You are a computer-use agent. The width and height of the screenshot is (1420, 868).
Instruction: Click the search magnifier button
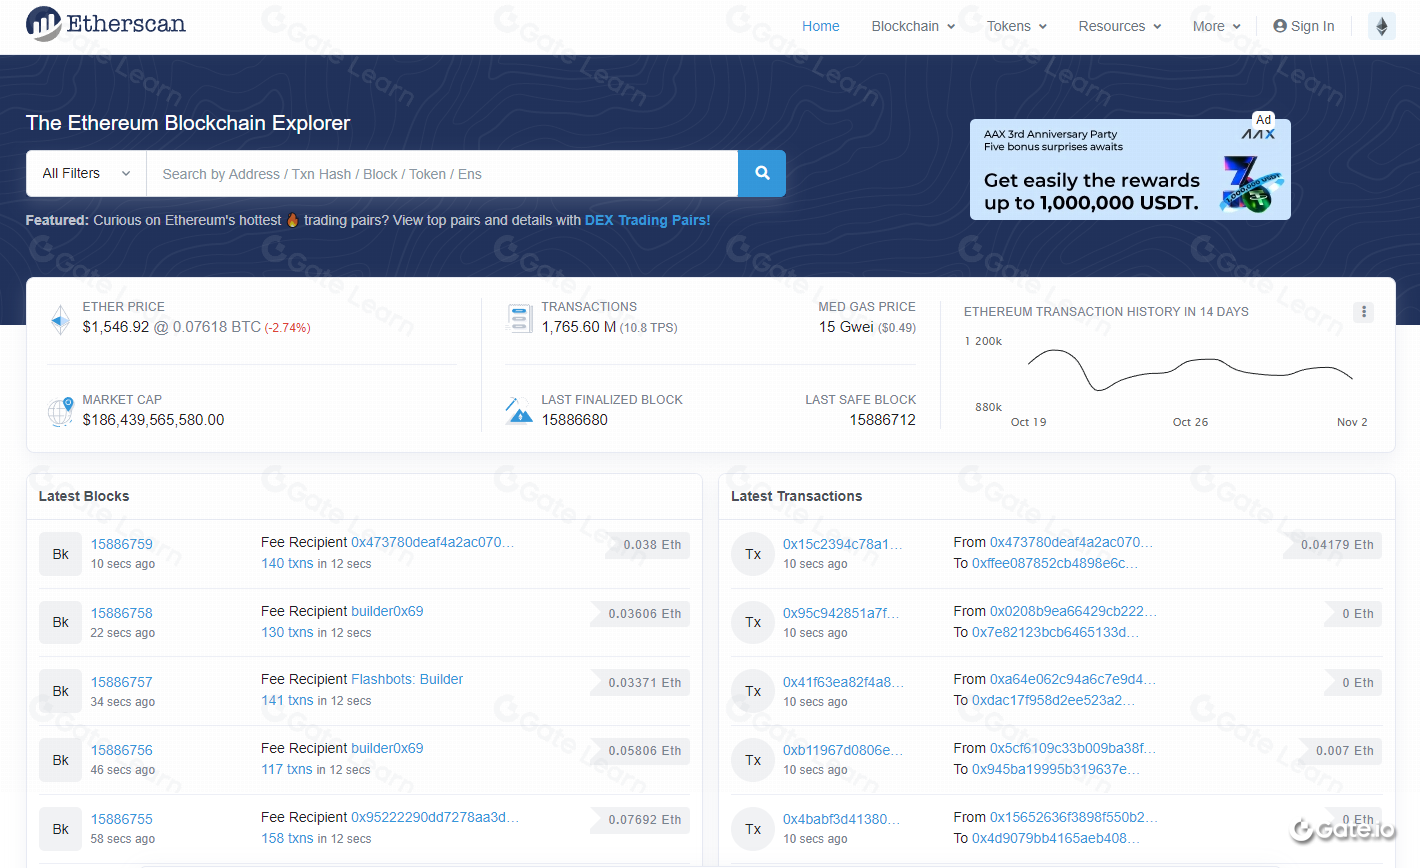point(761,173)
